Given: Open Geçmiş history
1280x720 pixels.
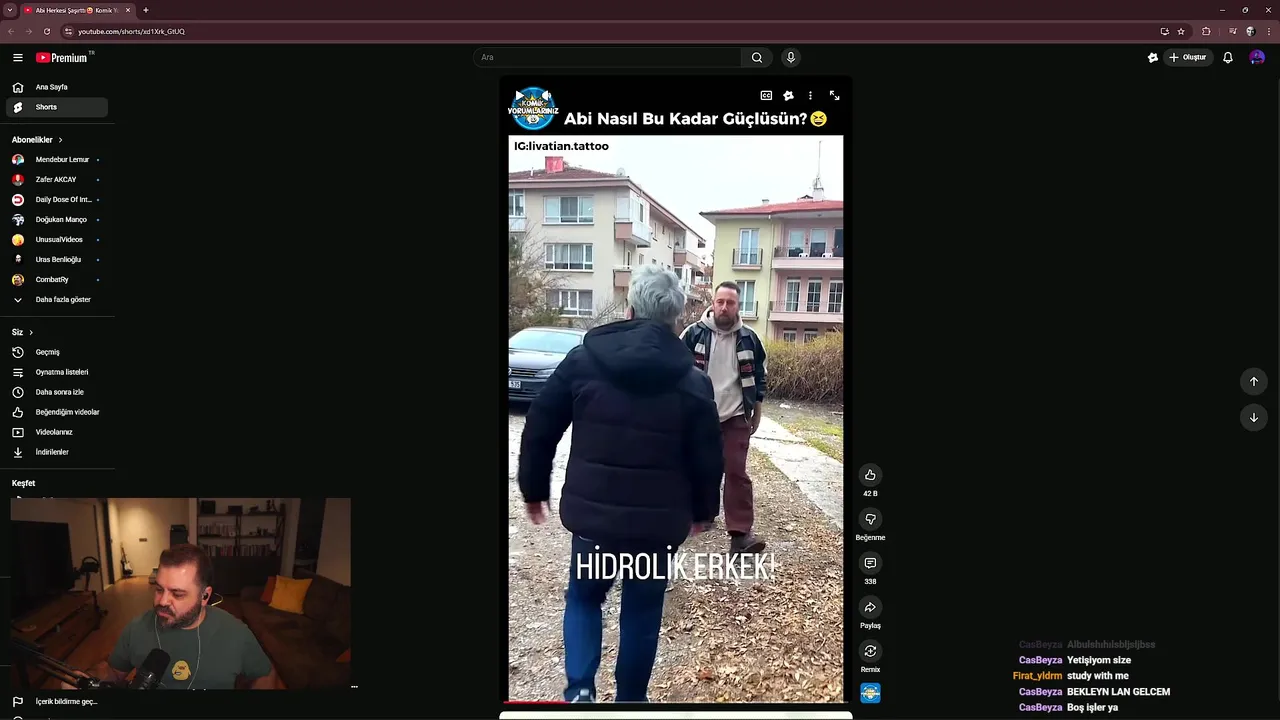Looking at the screenshot, I should pos(57,352).
